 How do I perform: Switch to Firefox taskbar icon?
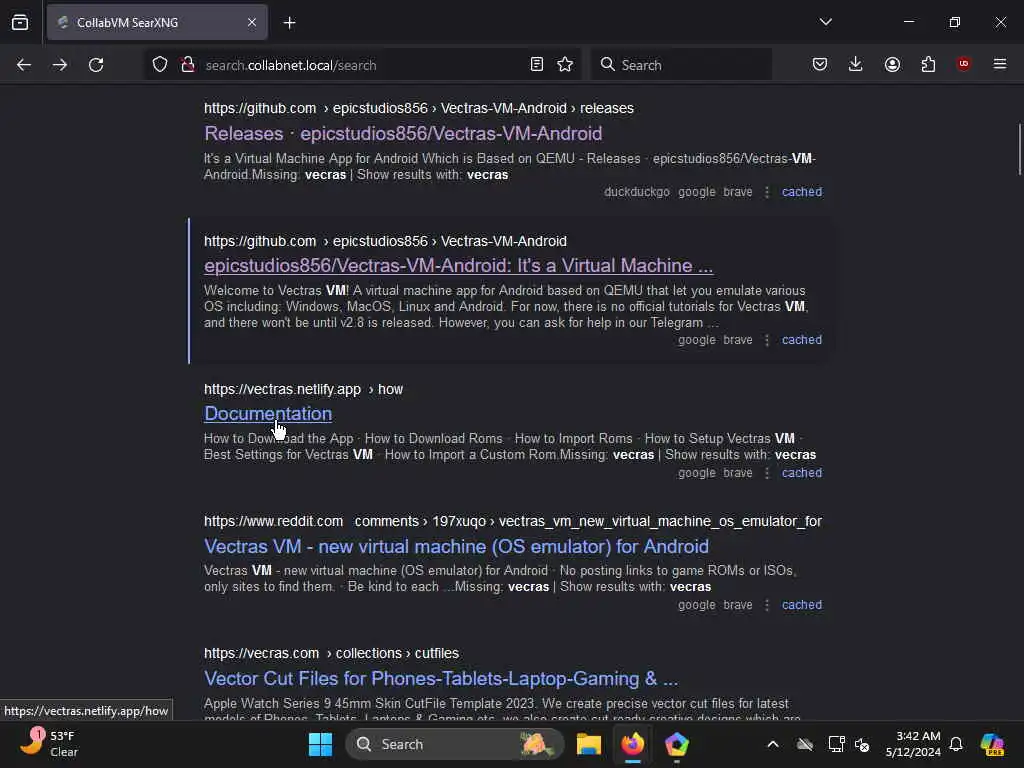click(x=632, y=744)
